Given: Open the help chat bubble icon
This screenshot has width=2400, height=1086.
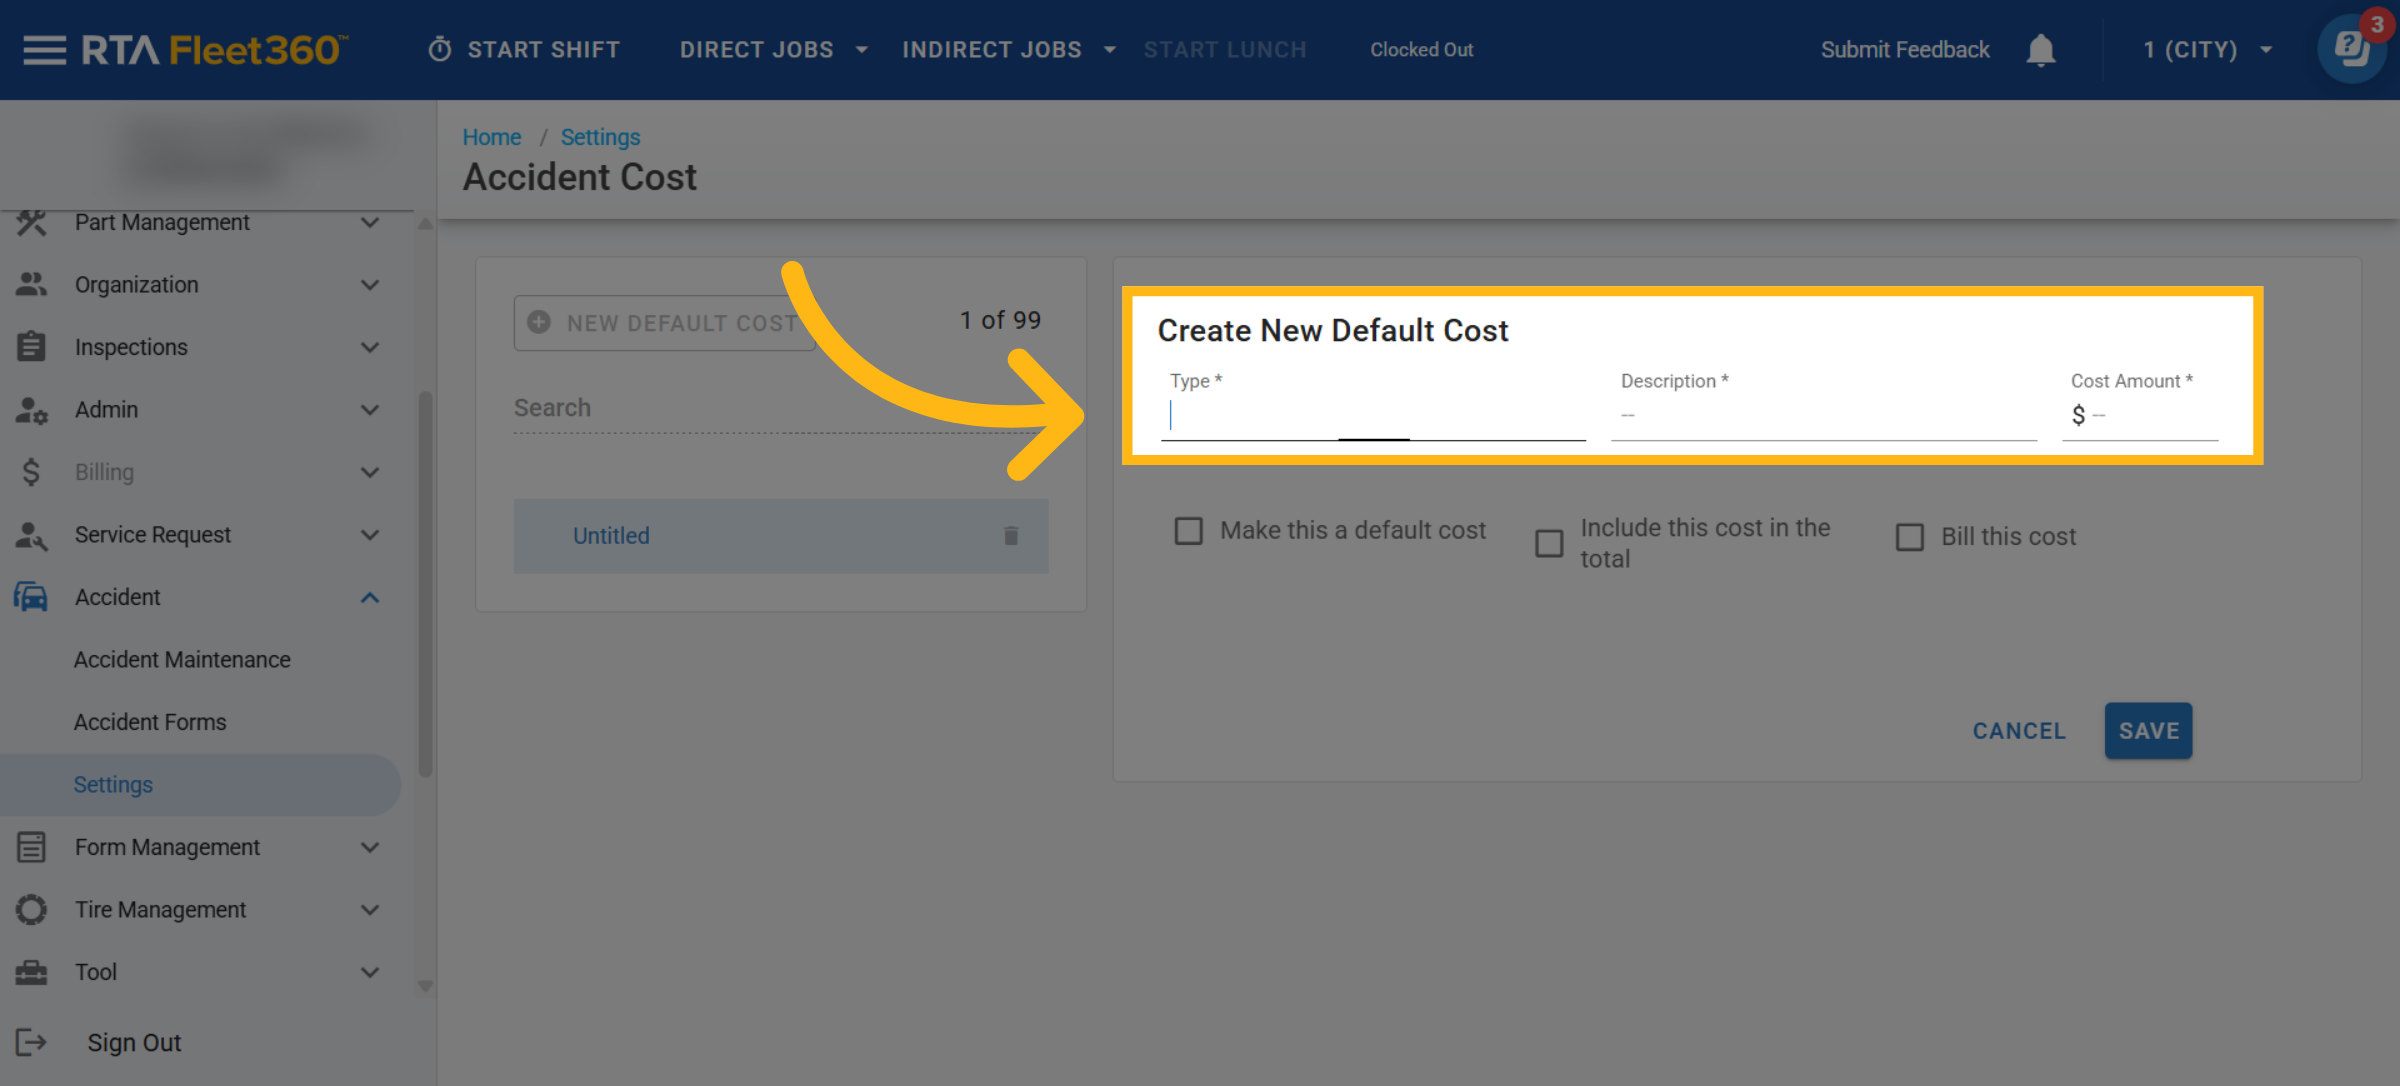Looking at the screenshot, I should click(x=2352, y=49).
